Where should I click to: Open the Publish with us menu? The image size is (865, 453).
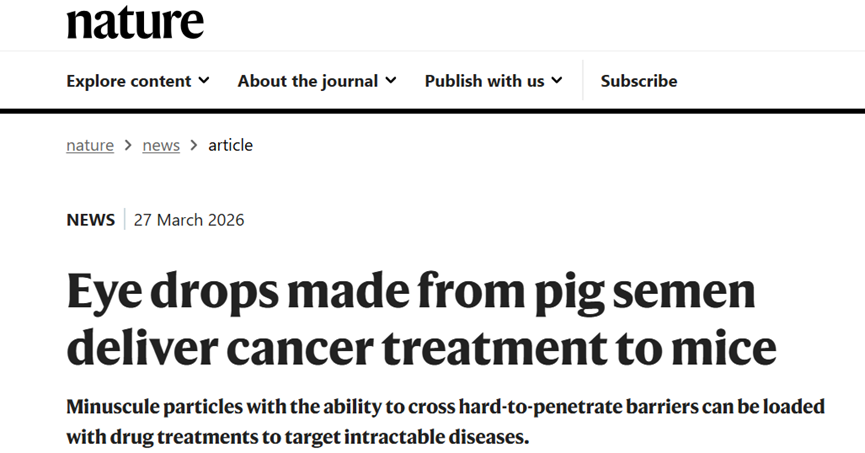[484, 81]
